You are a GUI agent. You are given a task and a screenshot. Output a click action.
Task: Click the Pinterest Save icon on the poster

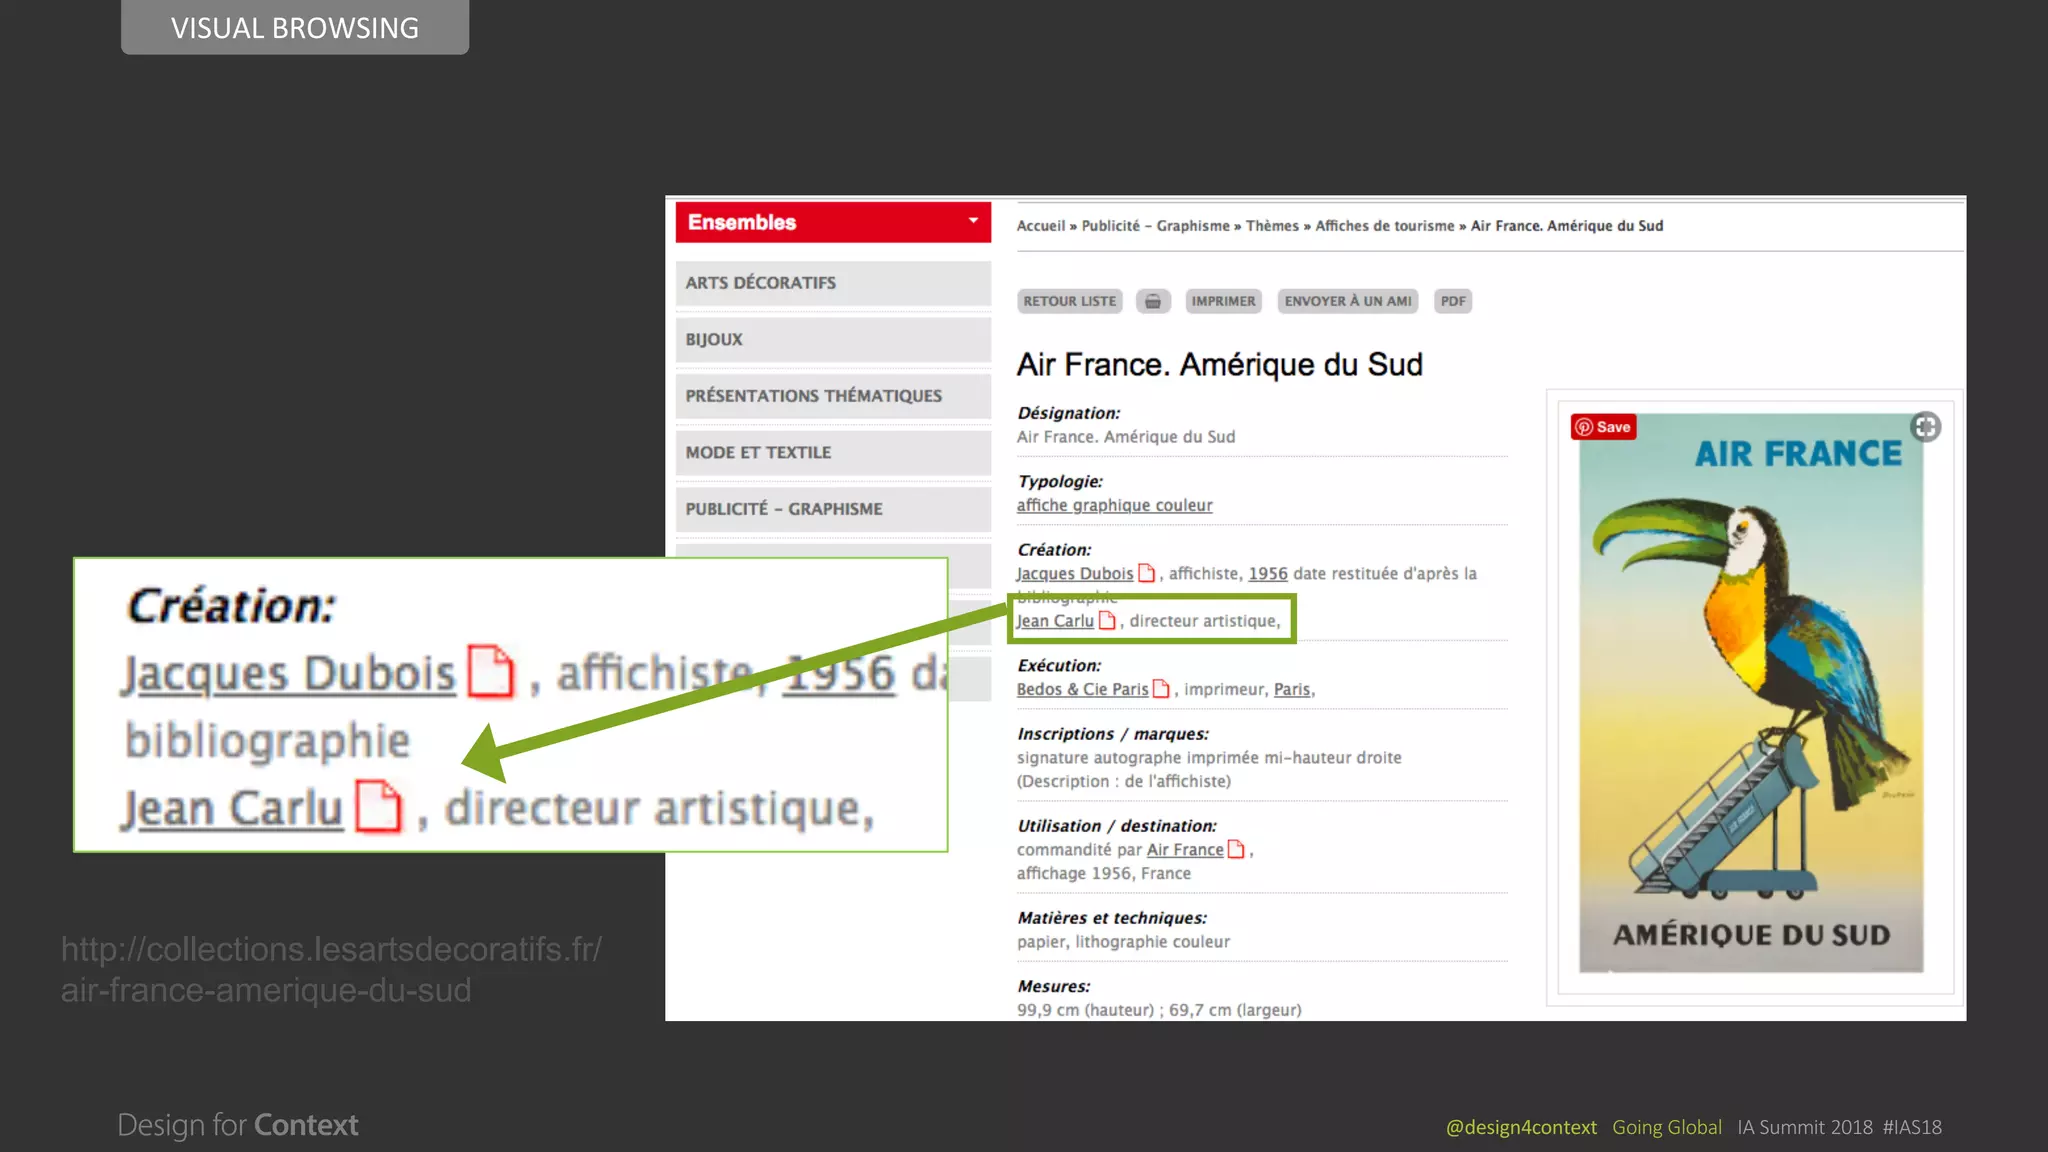coord(1603,427)
